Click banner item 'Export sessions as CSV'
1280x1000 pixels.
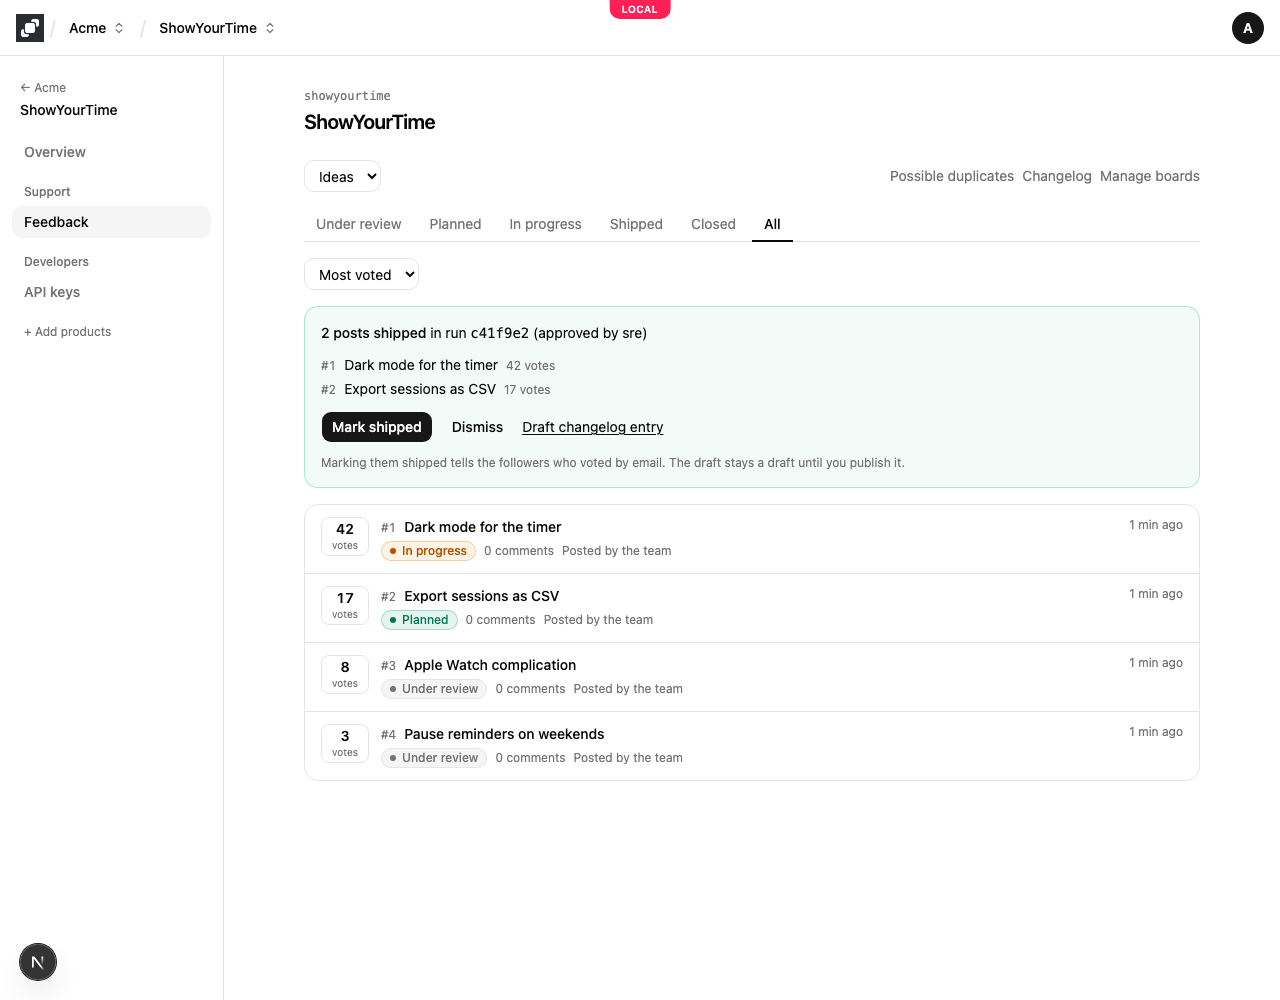pos(420,389)
